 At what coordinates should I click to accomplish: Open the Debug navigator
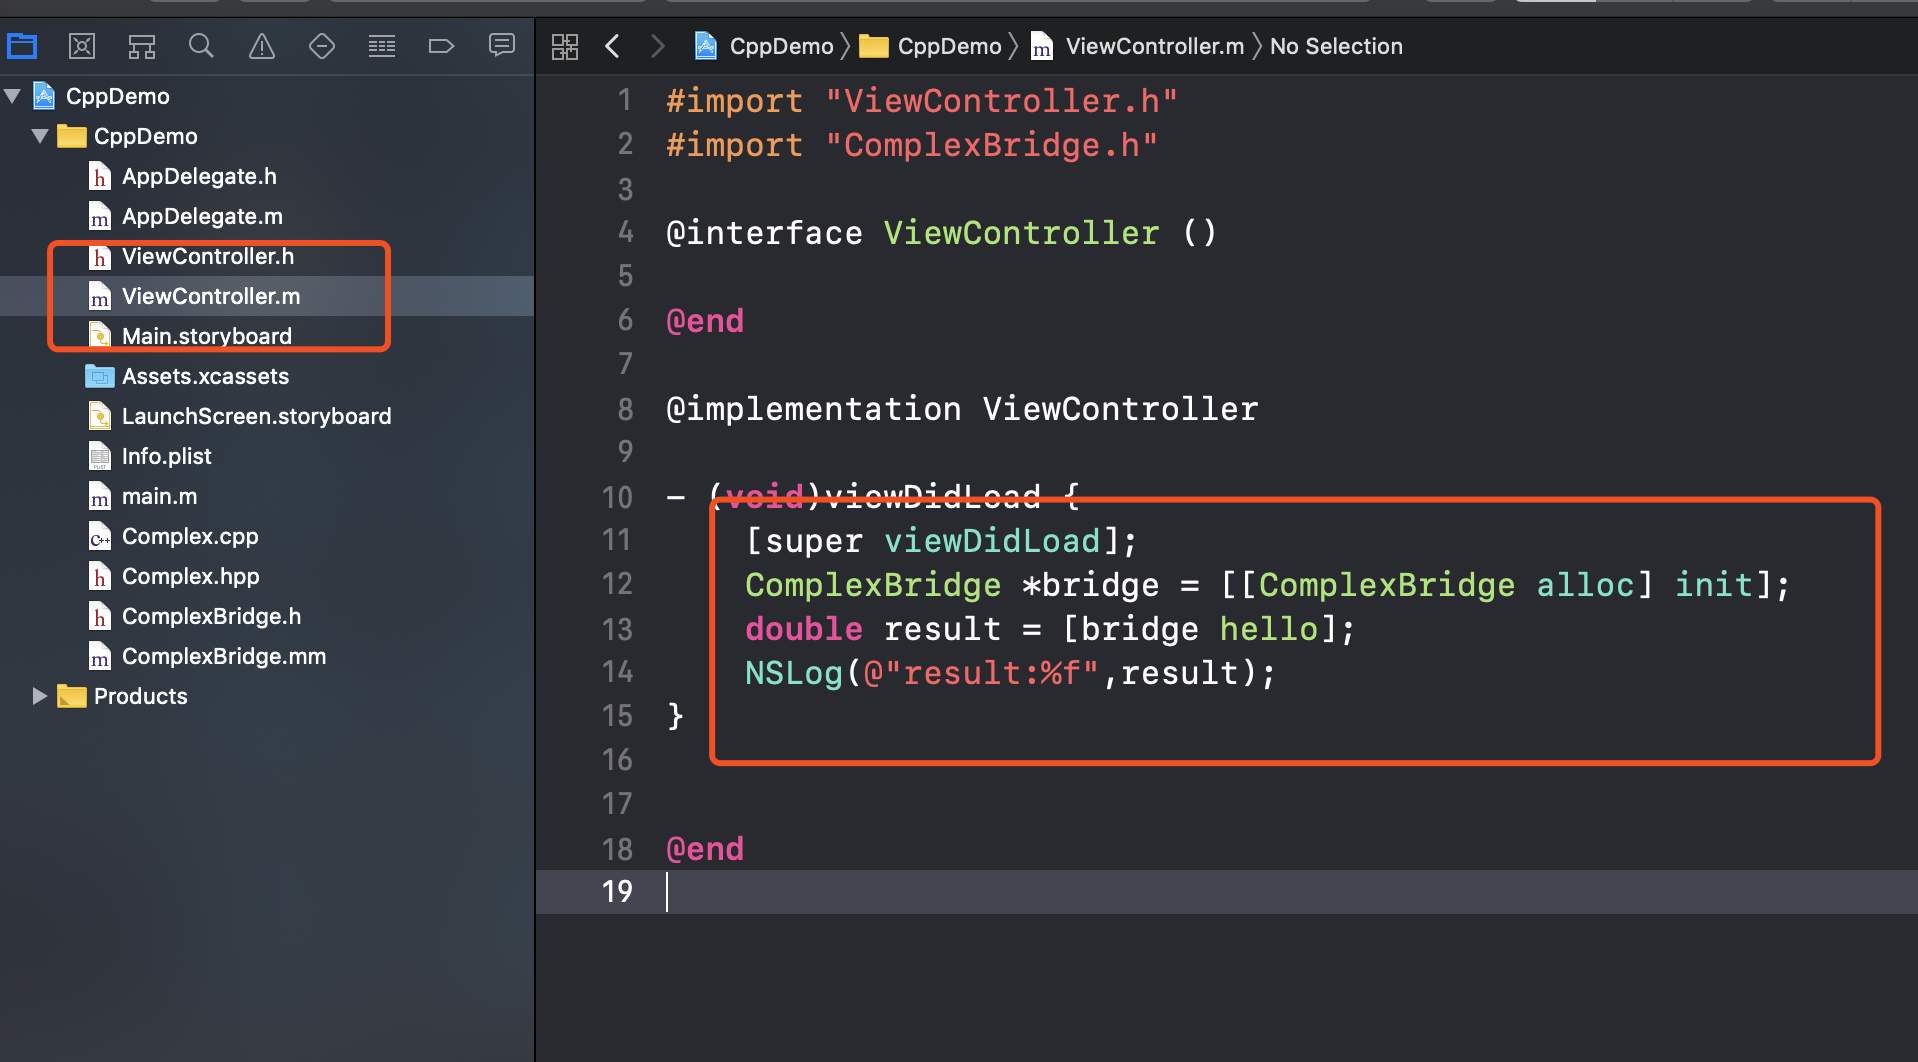[382, 46]
